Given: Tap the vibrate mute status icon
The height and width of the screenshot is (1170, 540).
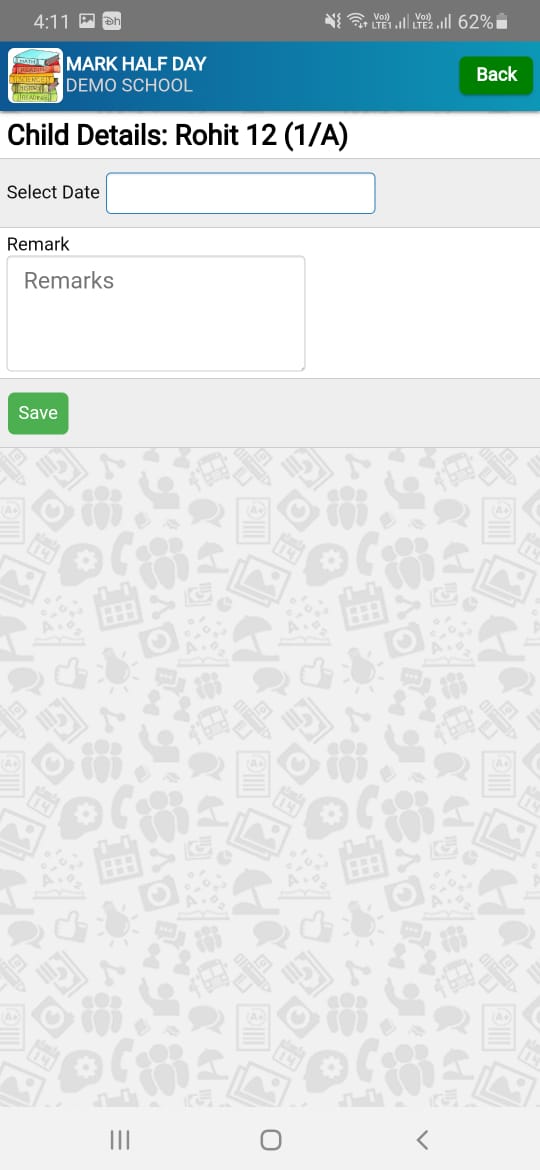Looking at the screenshot, I should click(x=333, y=22).
